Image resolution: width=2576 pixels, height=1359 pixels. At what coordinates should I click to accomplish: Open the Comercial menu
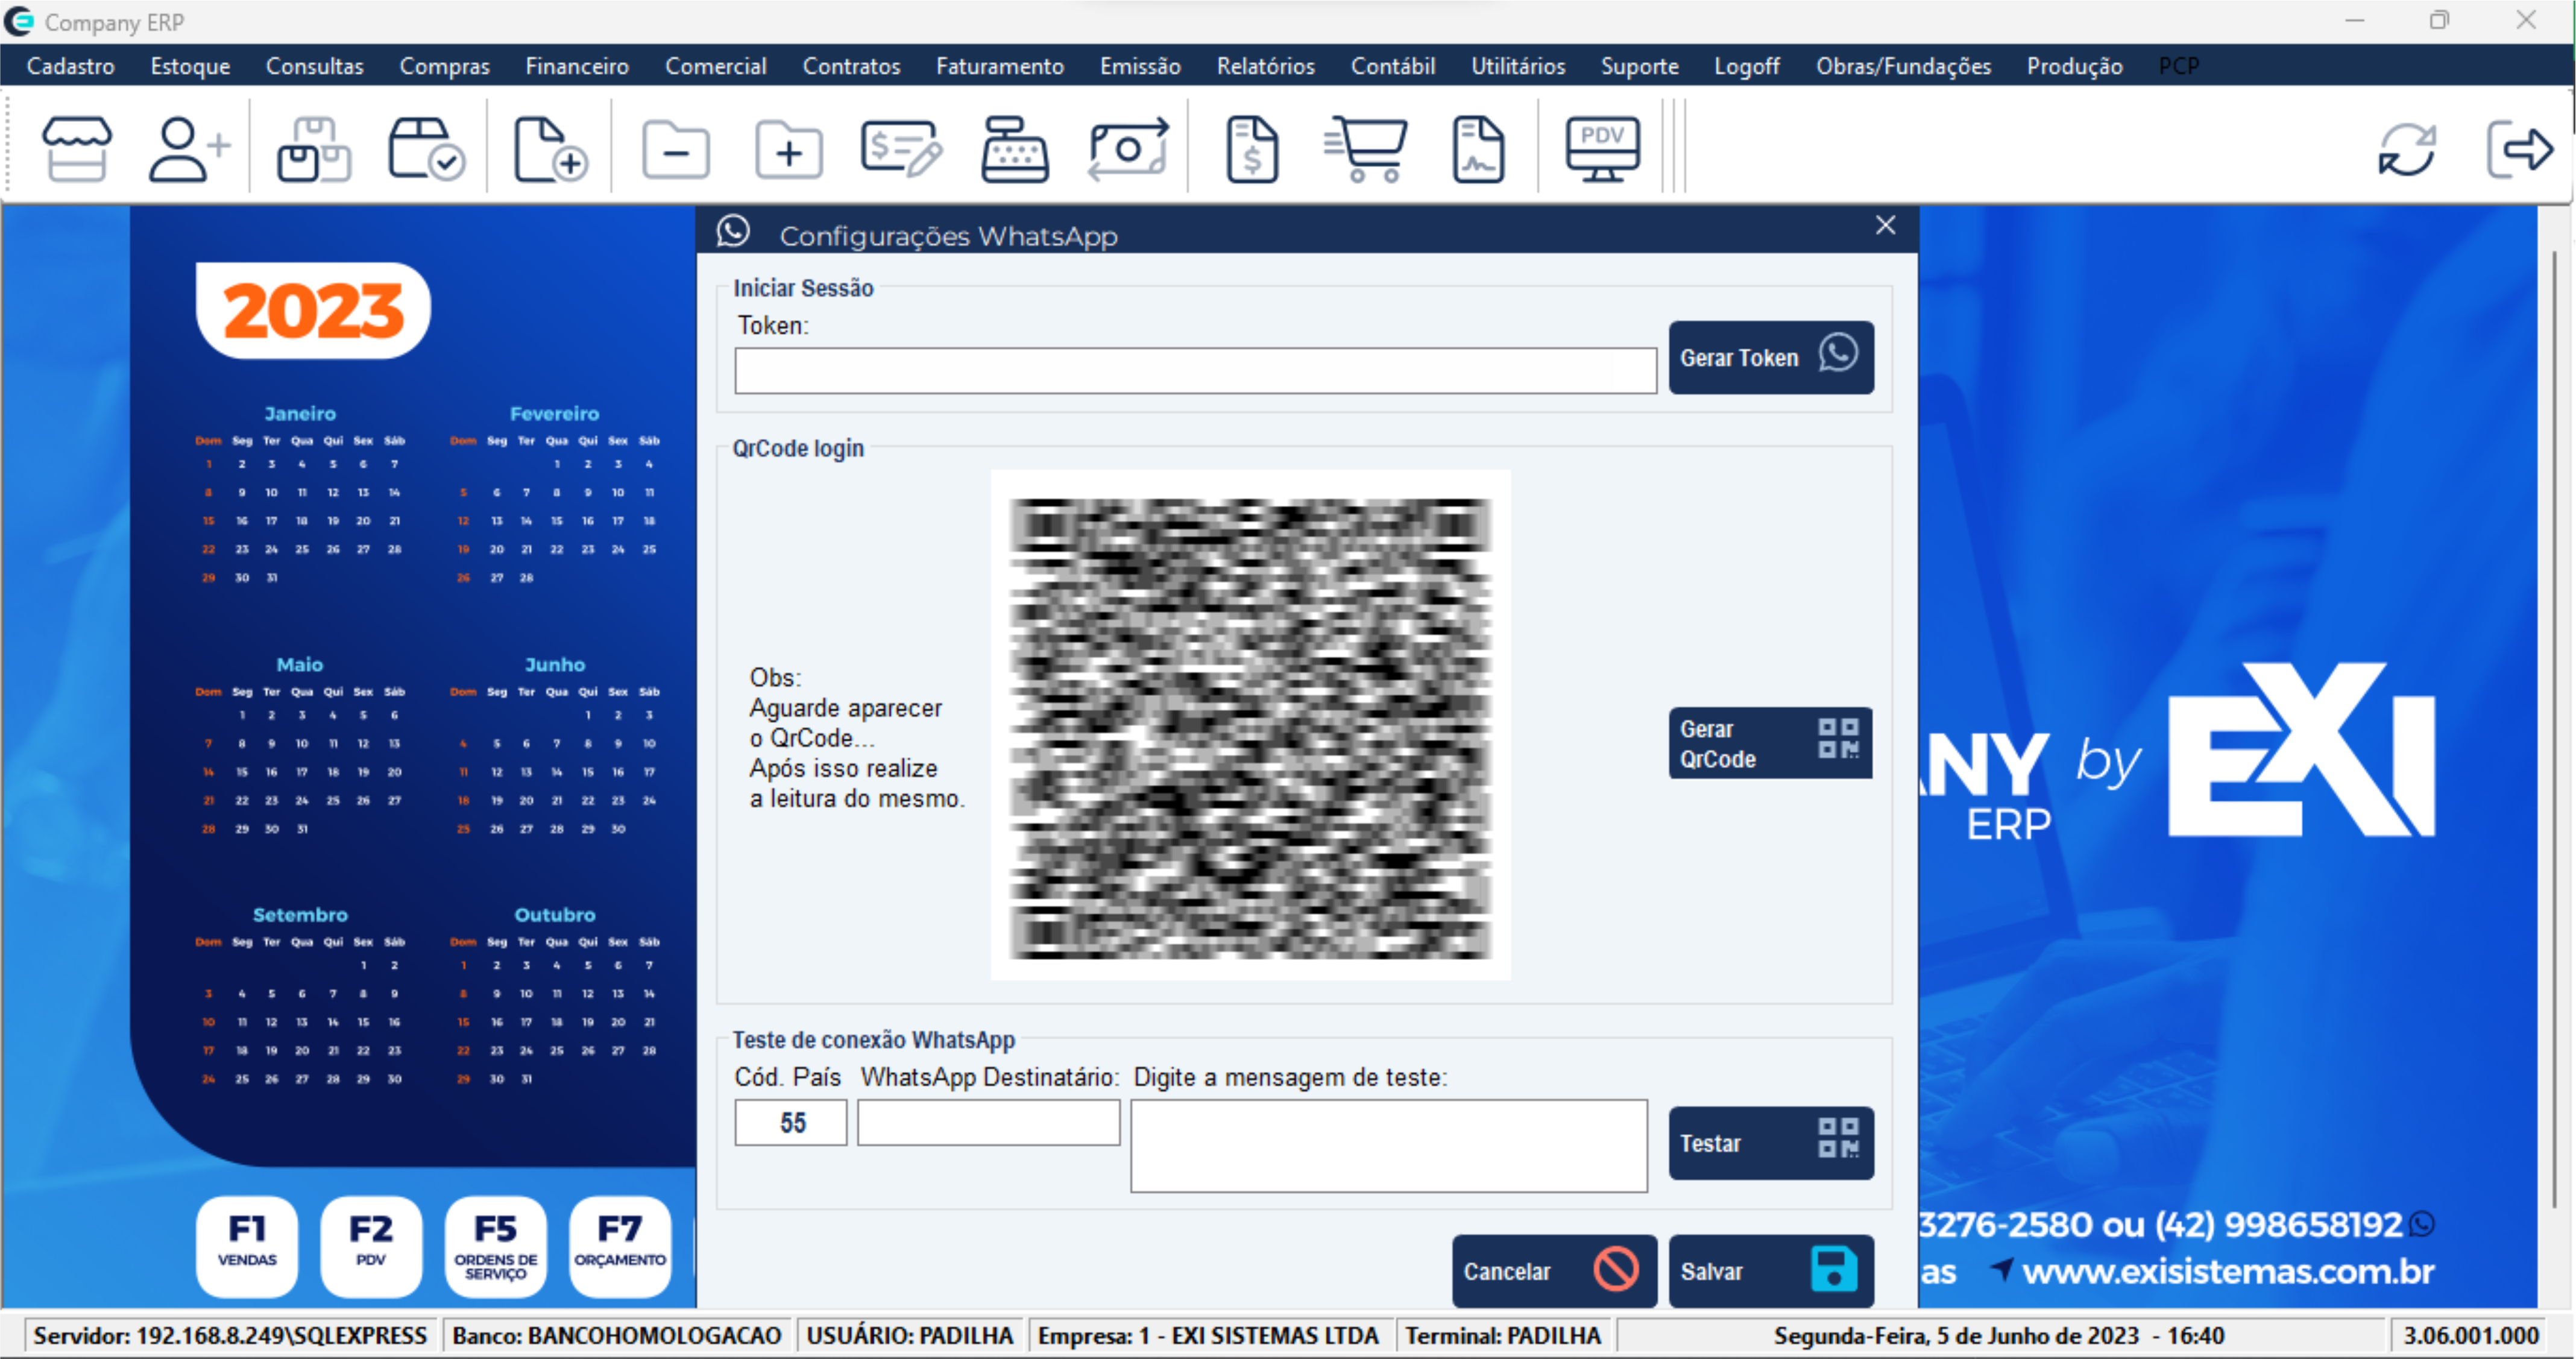pos(715,66)
